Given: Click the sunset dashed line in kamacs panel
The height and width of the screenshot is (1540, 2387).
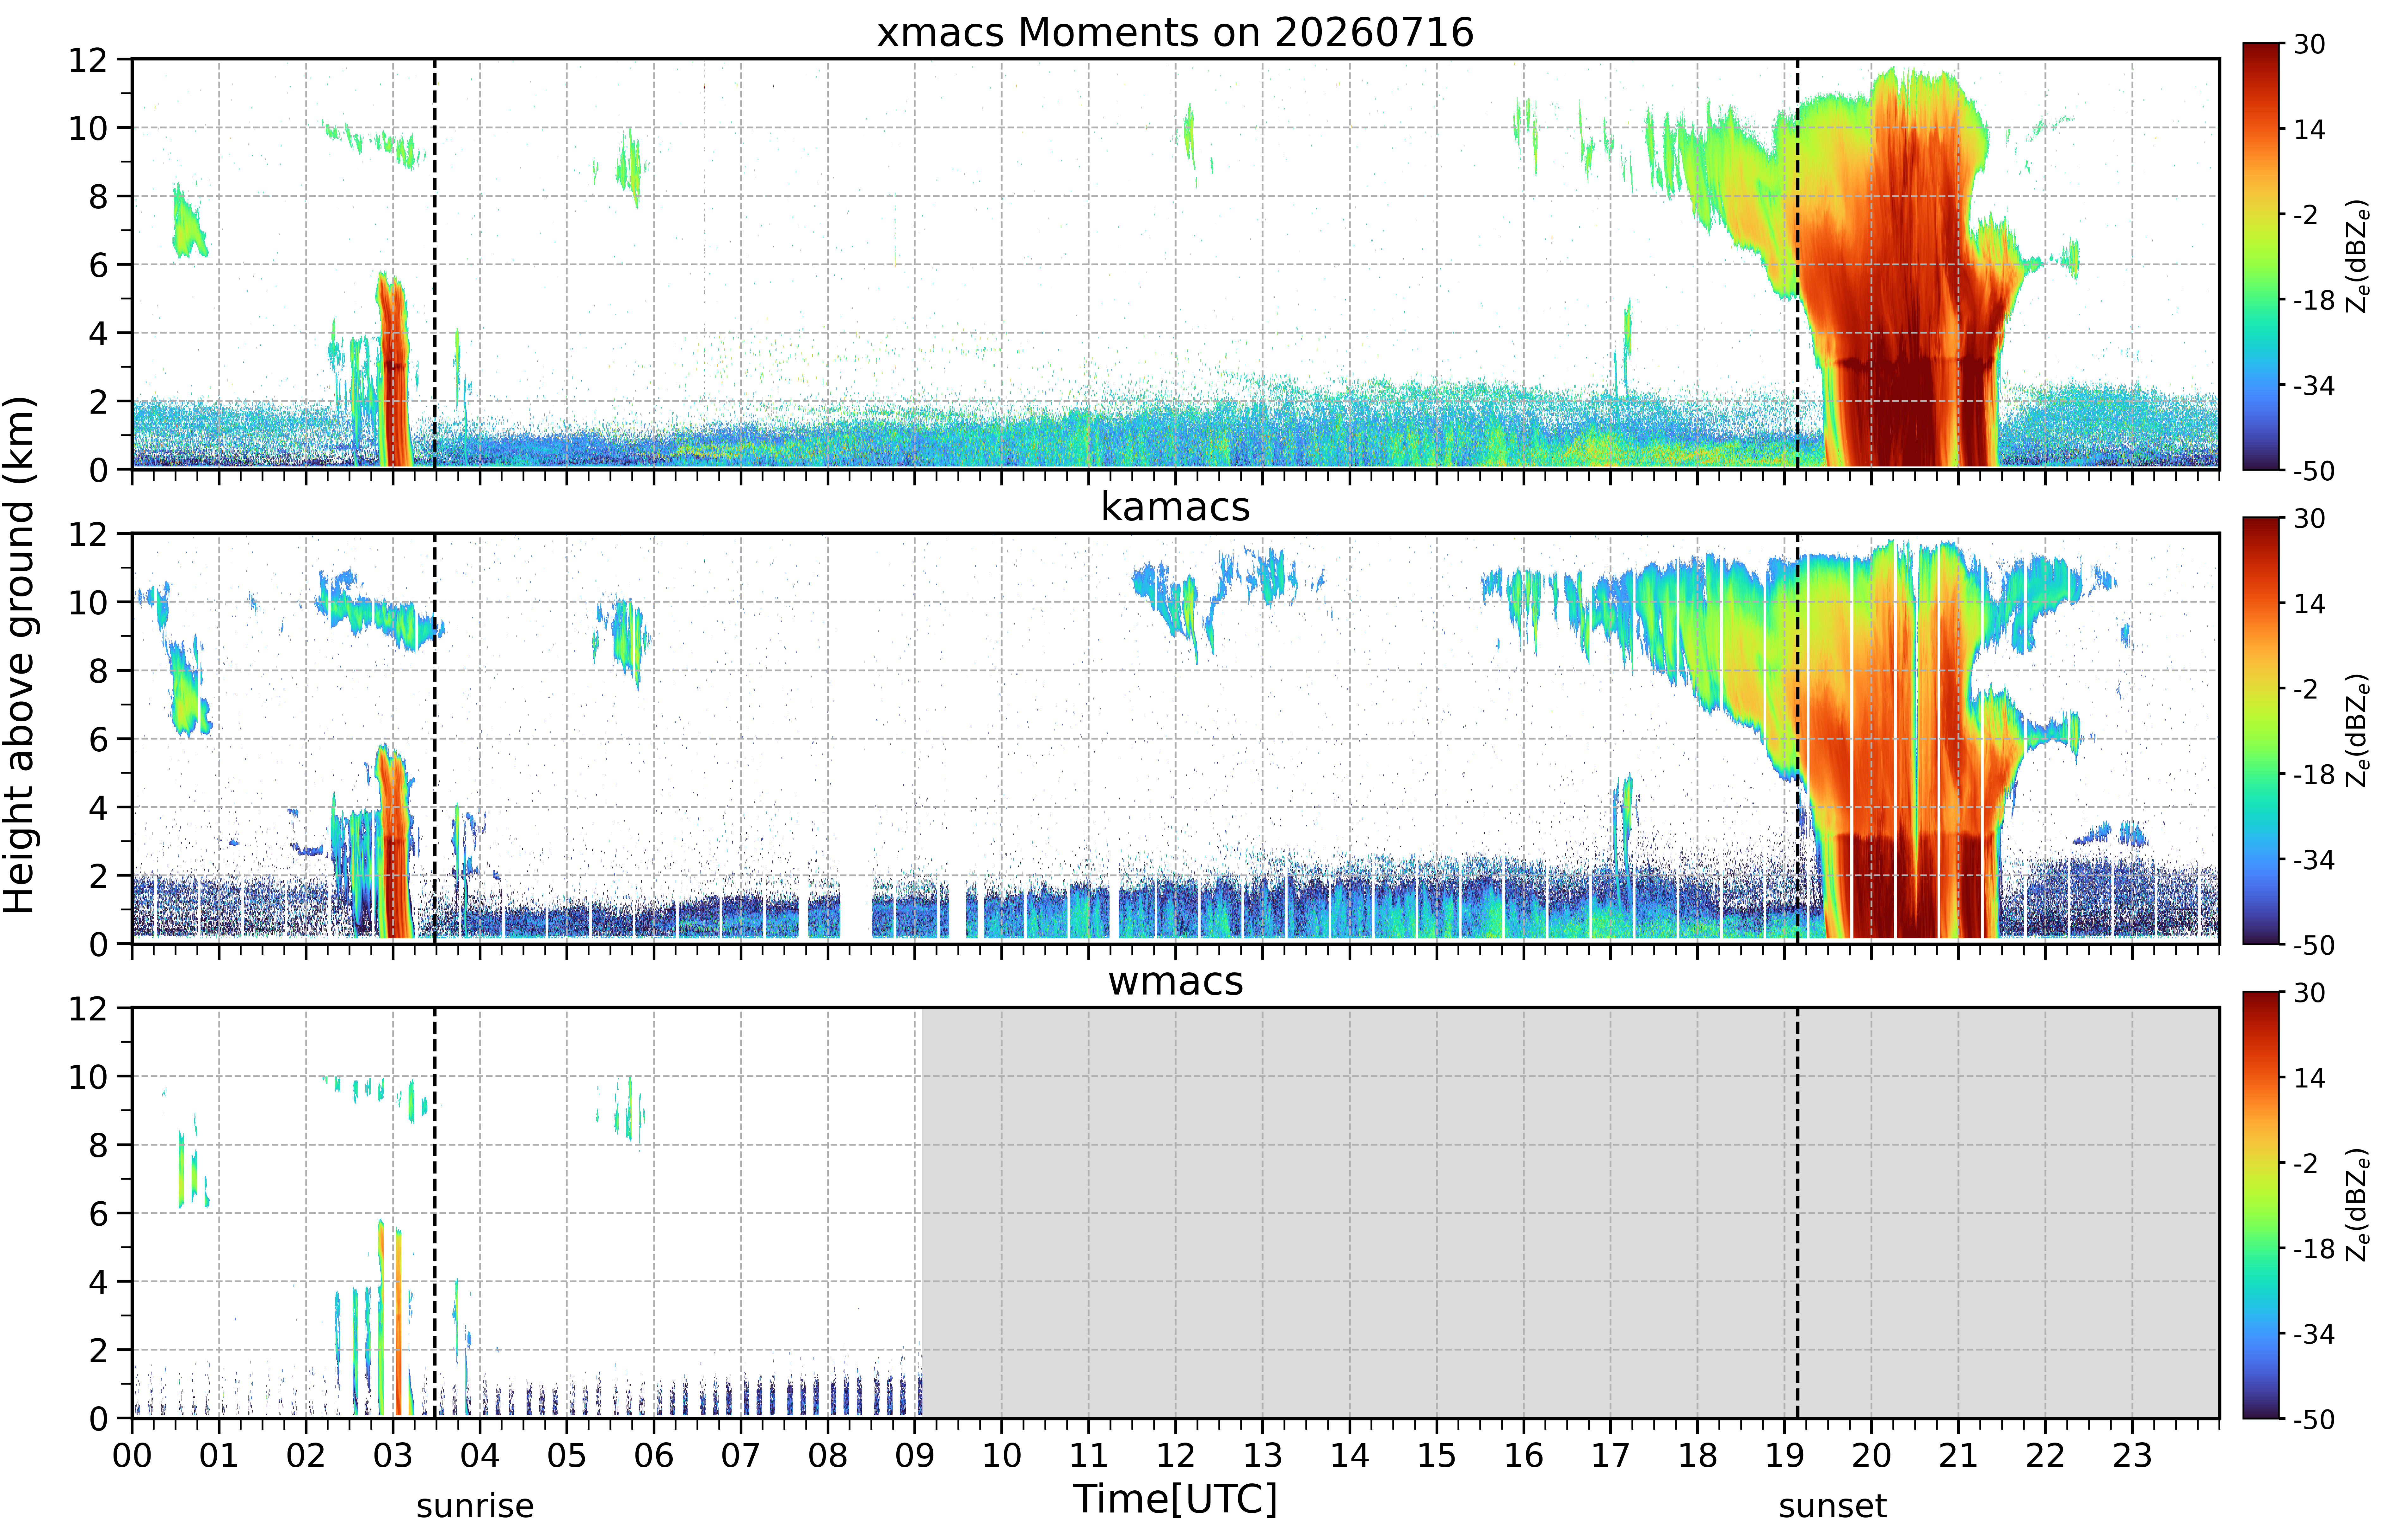Looking at the screenshot, I should 1798,738.
